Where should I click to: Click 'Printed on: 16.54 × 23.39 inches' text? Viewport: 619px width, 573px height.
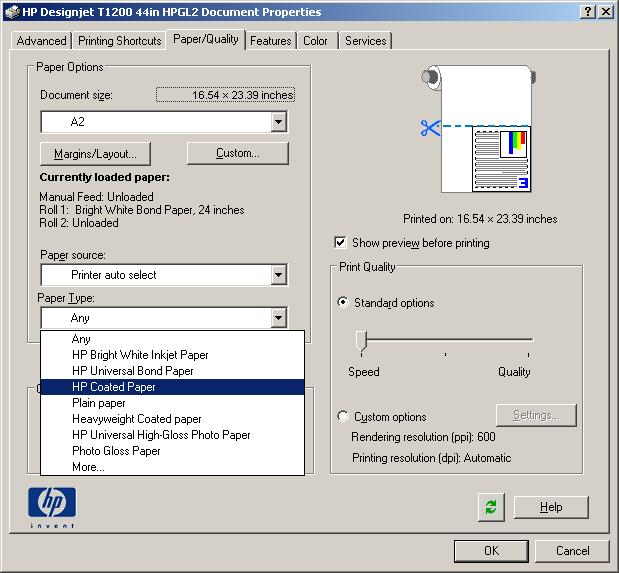480,219
